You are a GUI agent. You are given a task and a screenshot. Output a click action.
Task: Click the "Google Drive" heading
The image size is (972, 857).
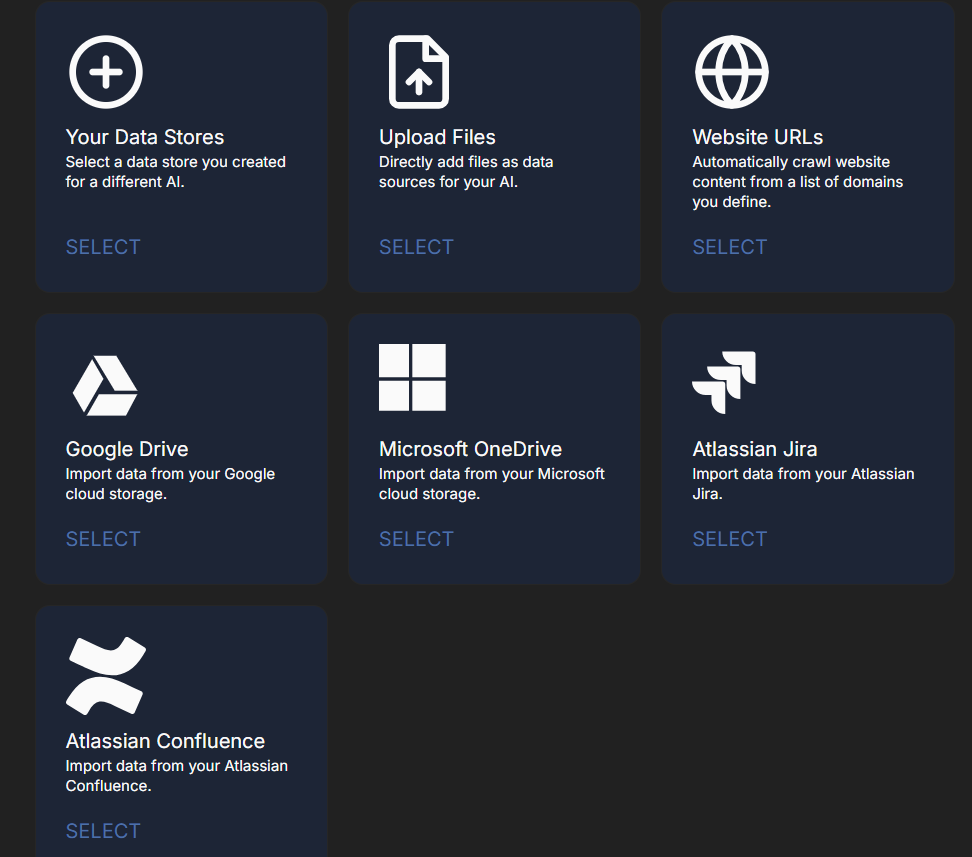(x=127, y=449)
